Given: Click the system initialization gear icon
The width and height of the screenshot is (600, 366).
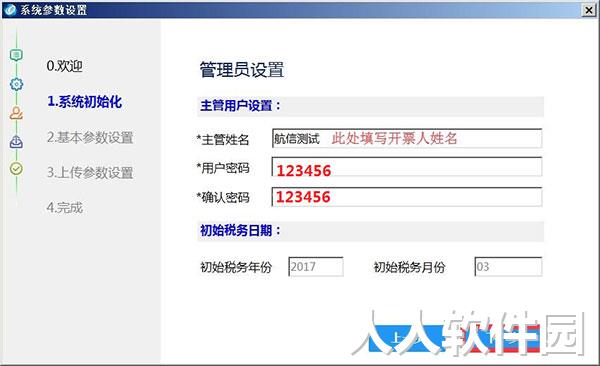Looking at the screenshot, I should point(16,84).
